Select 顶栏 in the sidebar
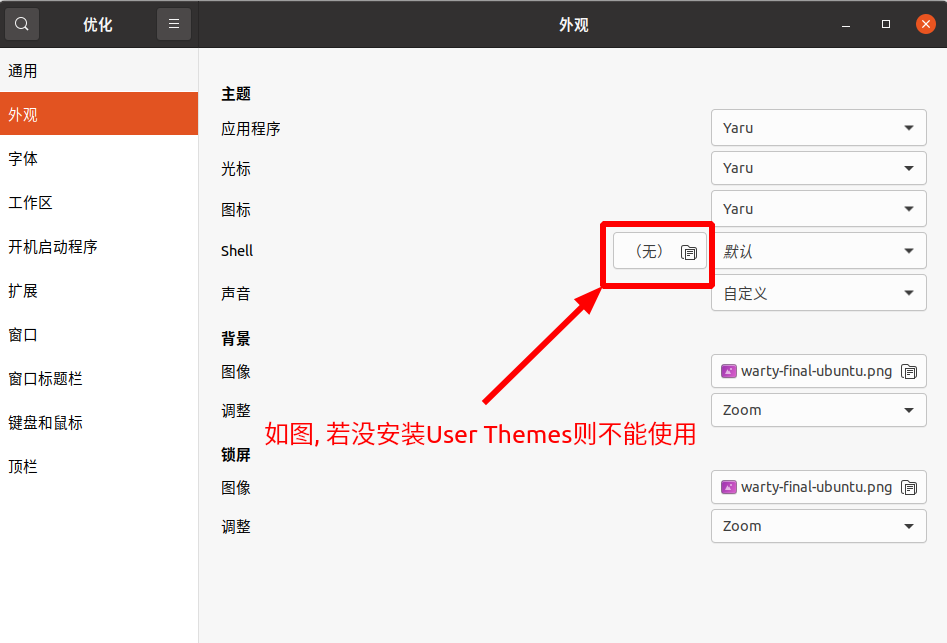Image resolution: width=947 pixels, height=643 pixels. tap(99, 467)
